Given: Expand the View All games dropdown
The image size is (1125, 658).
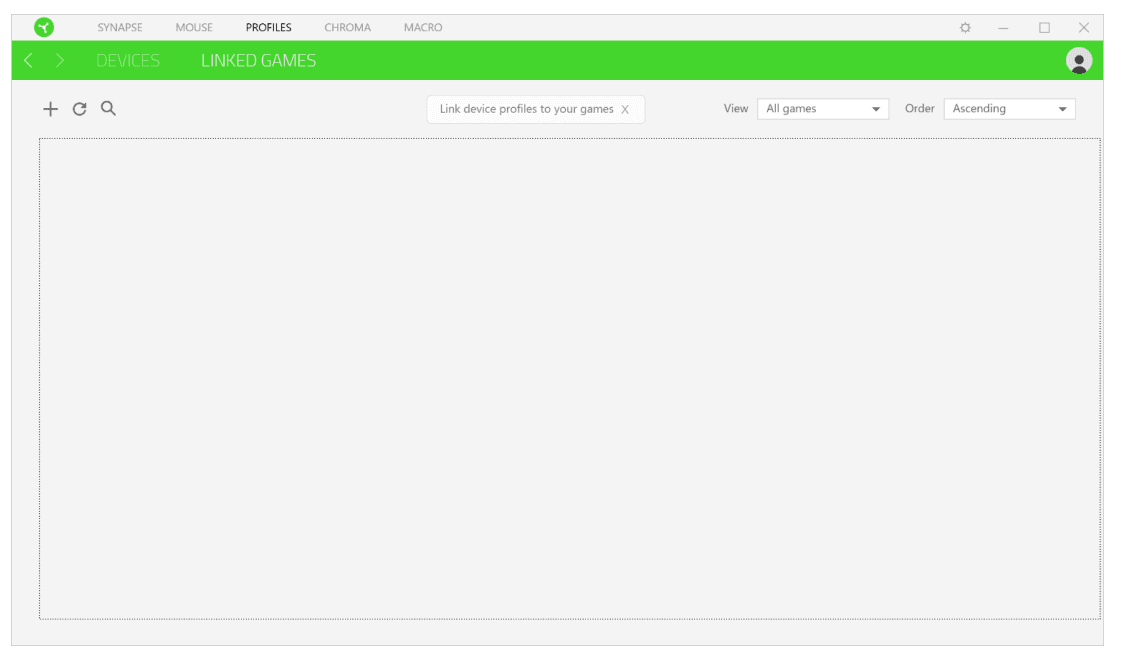Looking at the screenshot, I should [823, 109].
